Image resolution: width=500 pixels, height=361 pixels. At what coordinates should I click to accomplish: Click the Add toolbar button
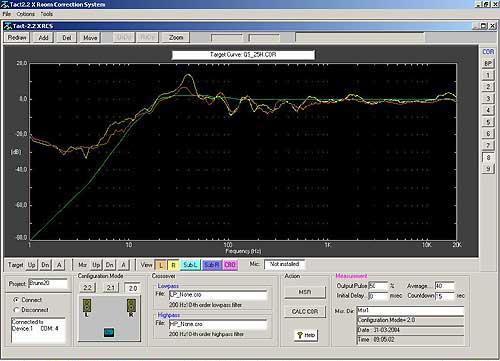(44, 38)
